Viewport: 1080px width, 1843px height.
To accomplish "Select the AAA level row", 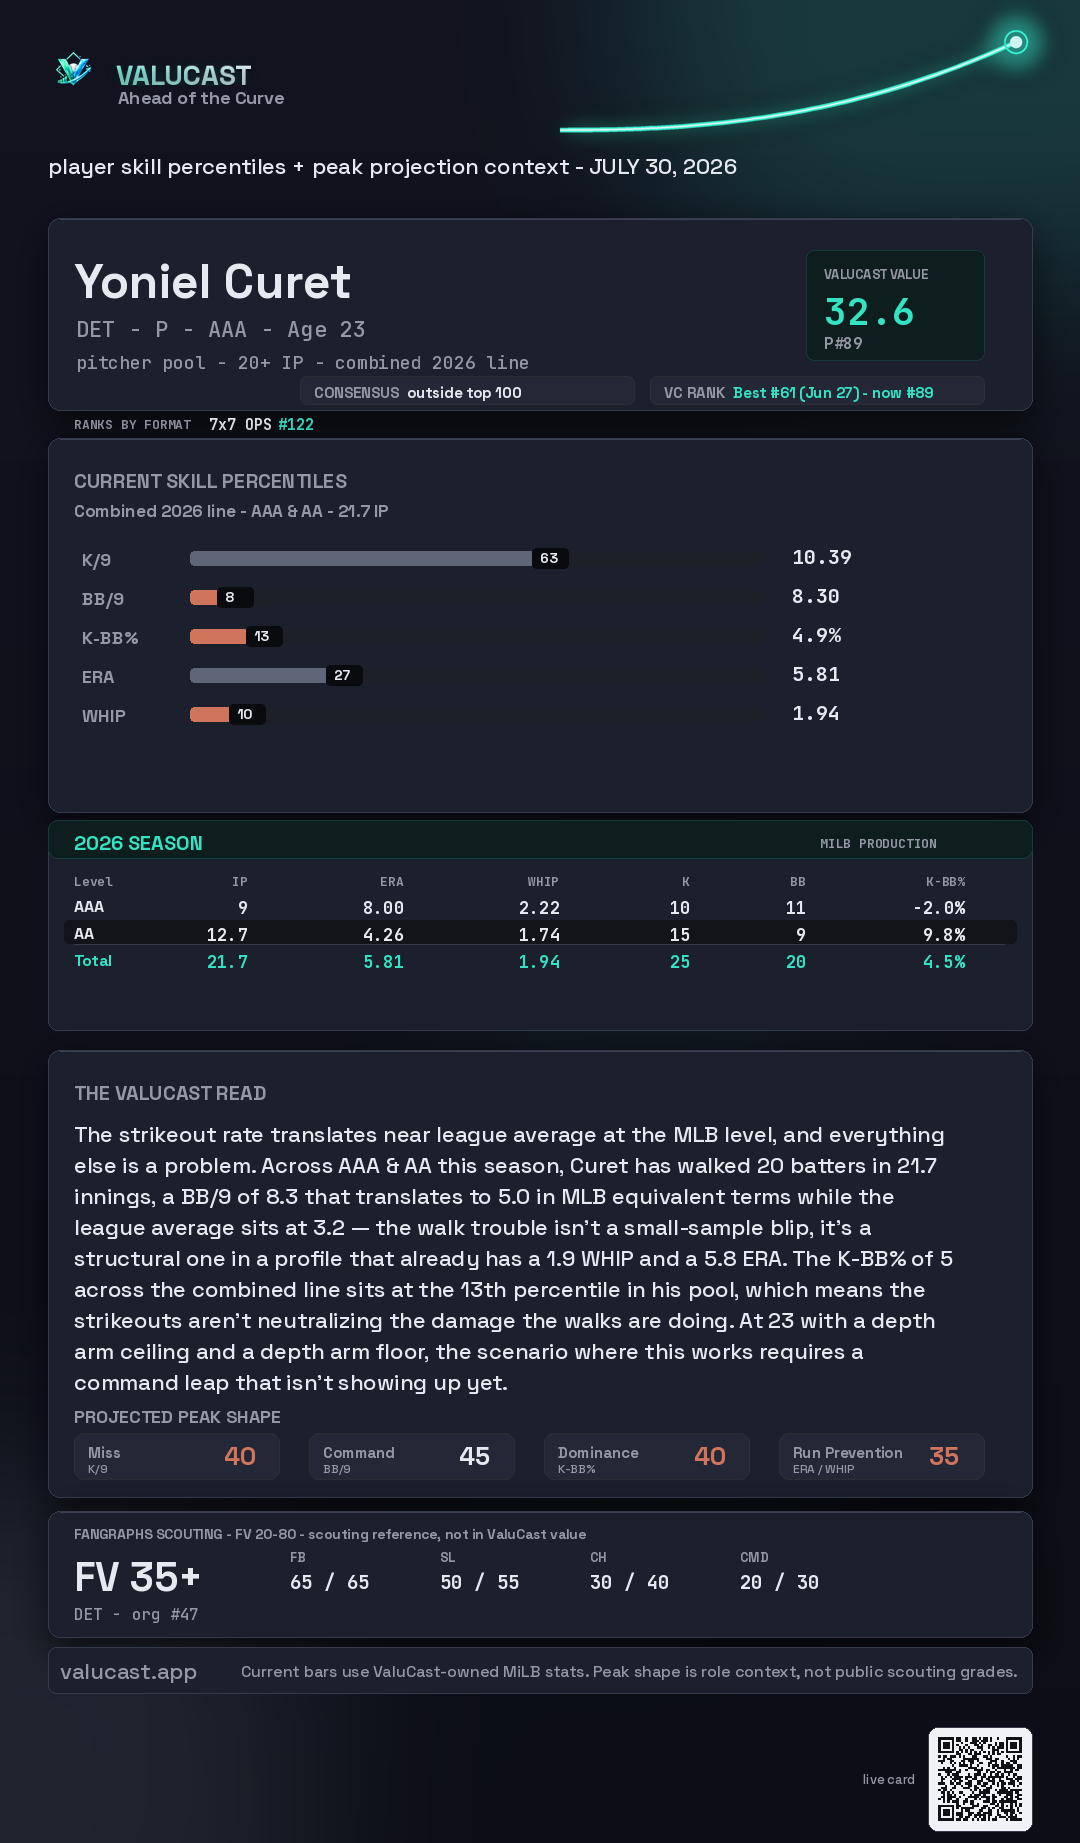I will point(540,907).
